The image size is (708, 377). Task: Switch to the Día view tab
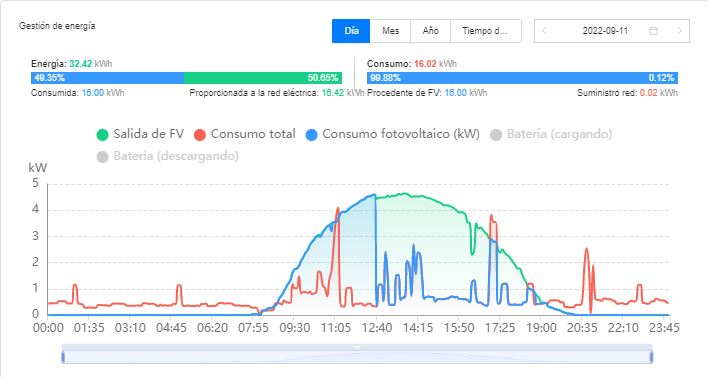coord(351,31)
